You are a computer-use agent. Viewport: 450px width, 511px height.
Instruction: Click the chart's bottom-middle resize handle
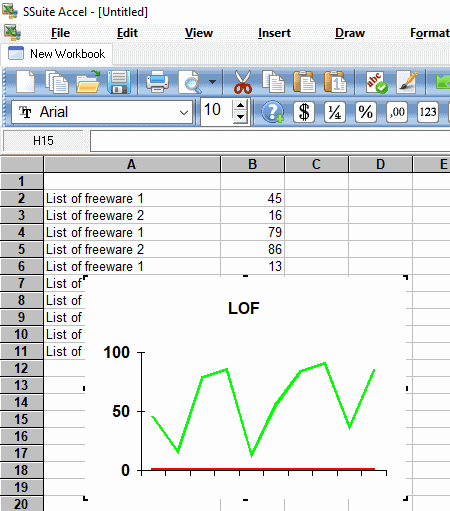click(x=246, y=499)
